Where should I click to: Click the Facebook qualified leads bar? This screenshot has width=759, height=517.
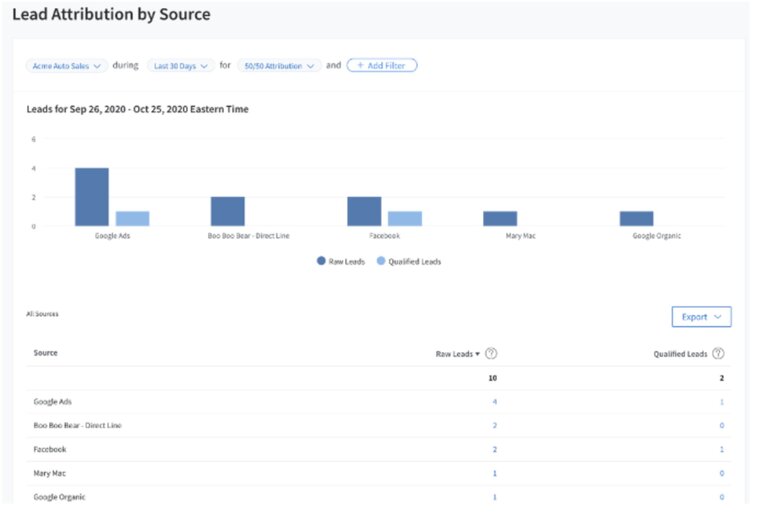click(405, 219)
